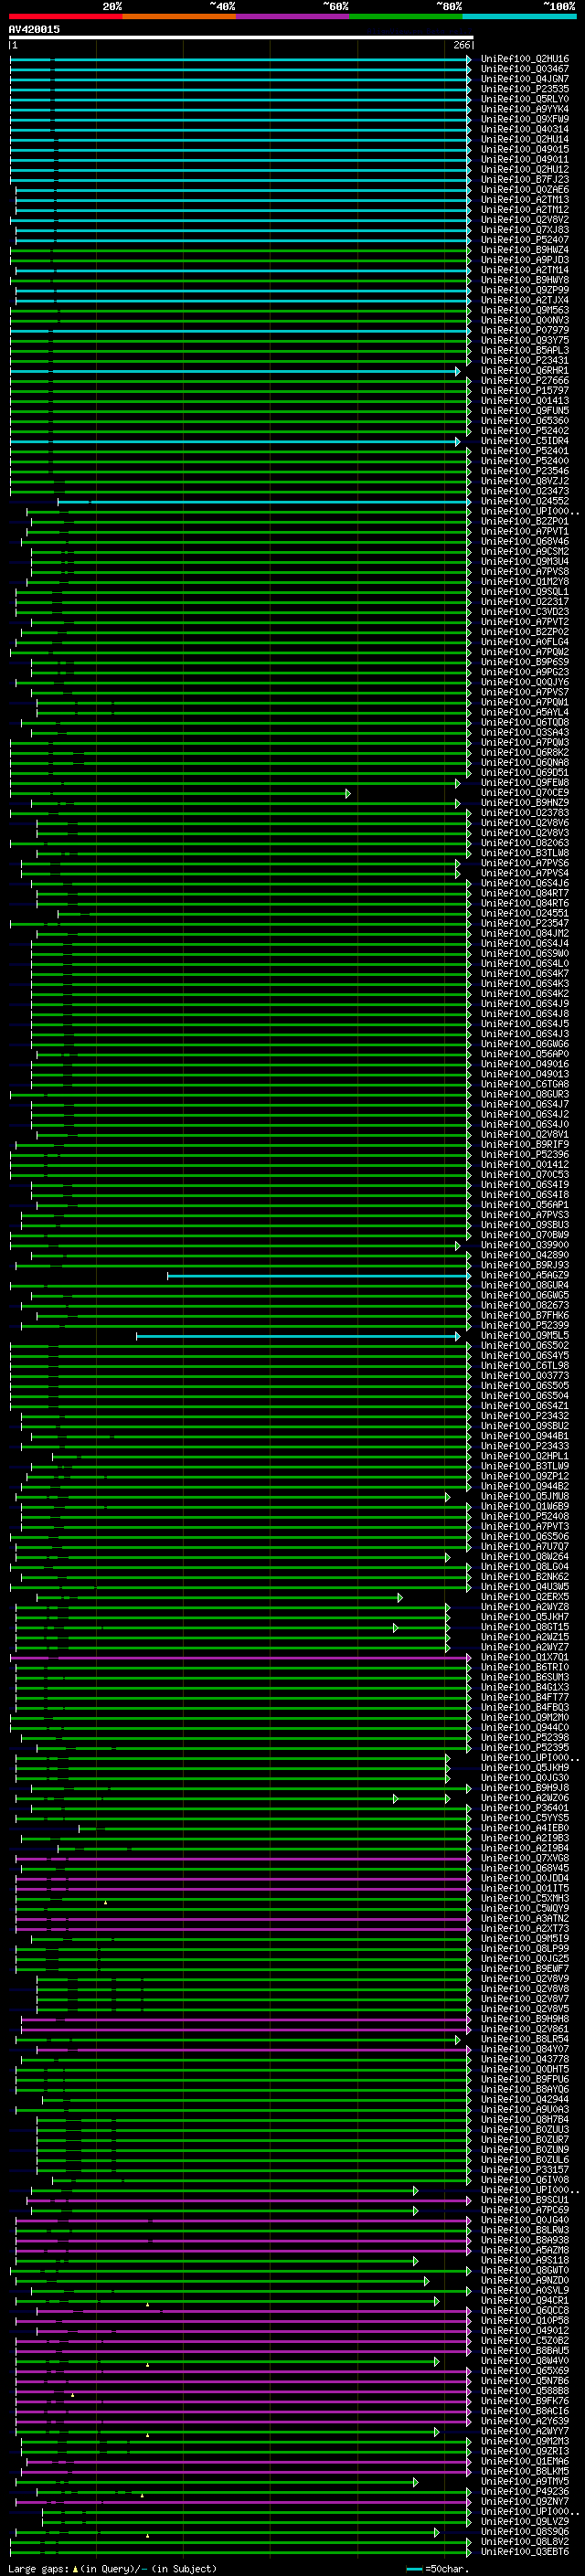Click the UniRef100_Q8H7B4 label
This screenshot has height=2576, width=585.
pyautogui.click(x=525, y=2120)
